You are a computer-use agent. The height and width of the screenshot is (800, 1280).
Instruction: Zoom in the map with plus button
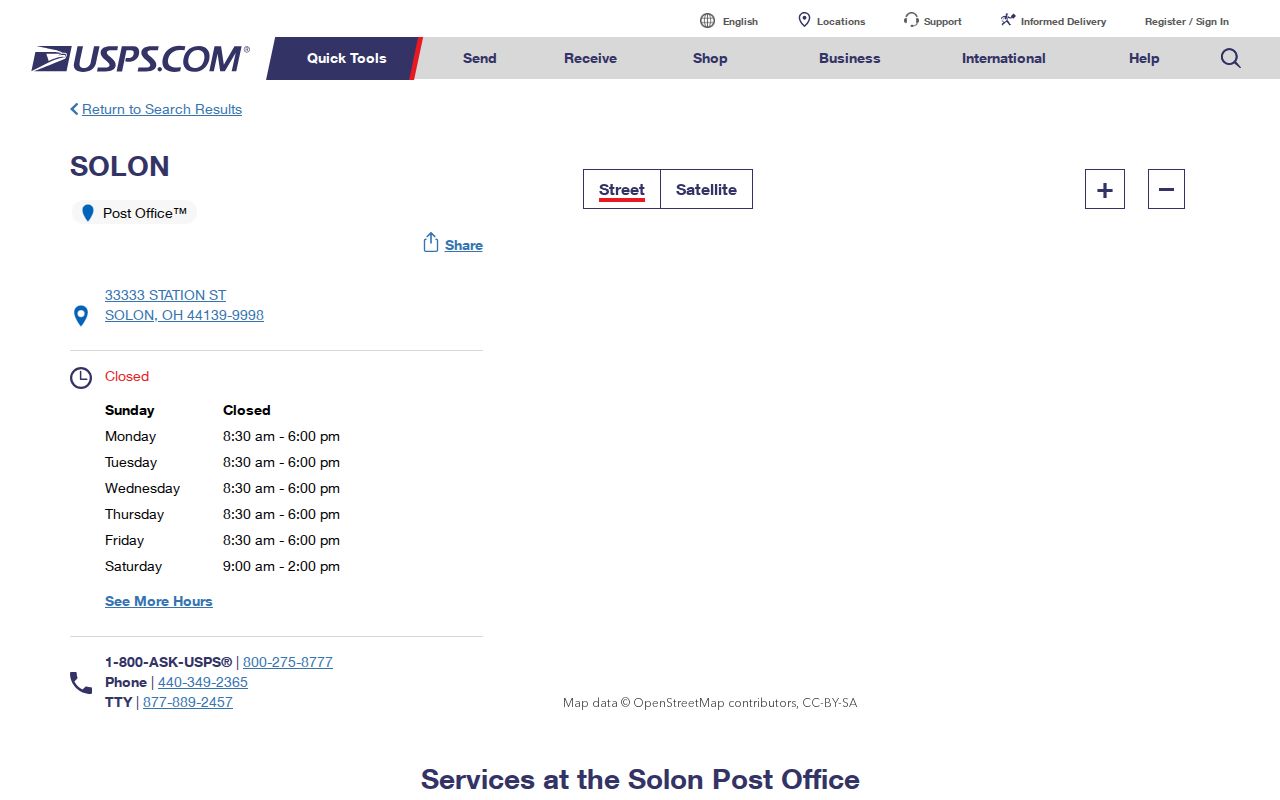click(1105, 189)
